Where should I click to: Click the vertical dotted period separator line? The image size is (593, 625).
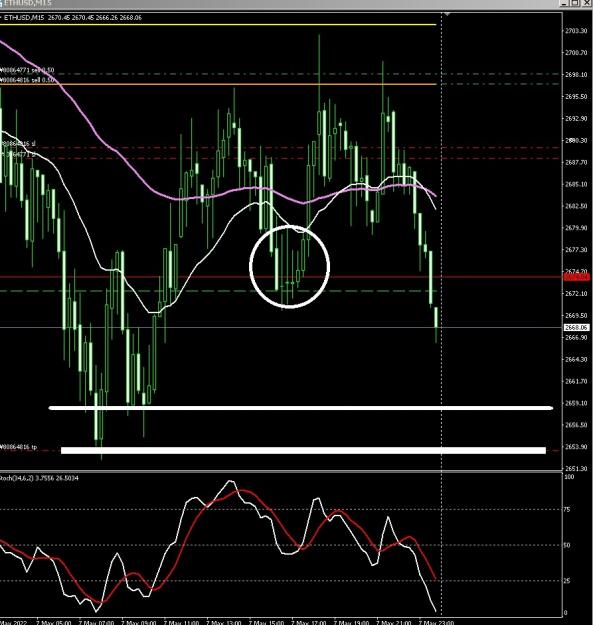pos(441,315)
